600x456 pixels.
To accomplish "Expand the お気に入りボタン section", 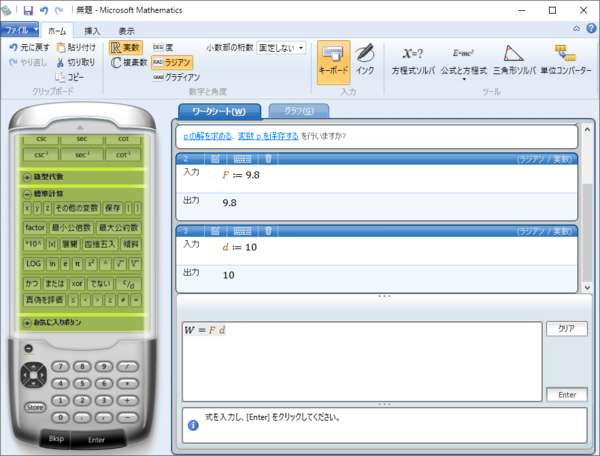I will pyautogui.click(x=27, y=323).
